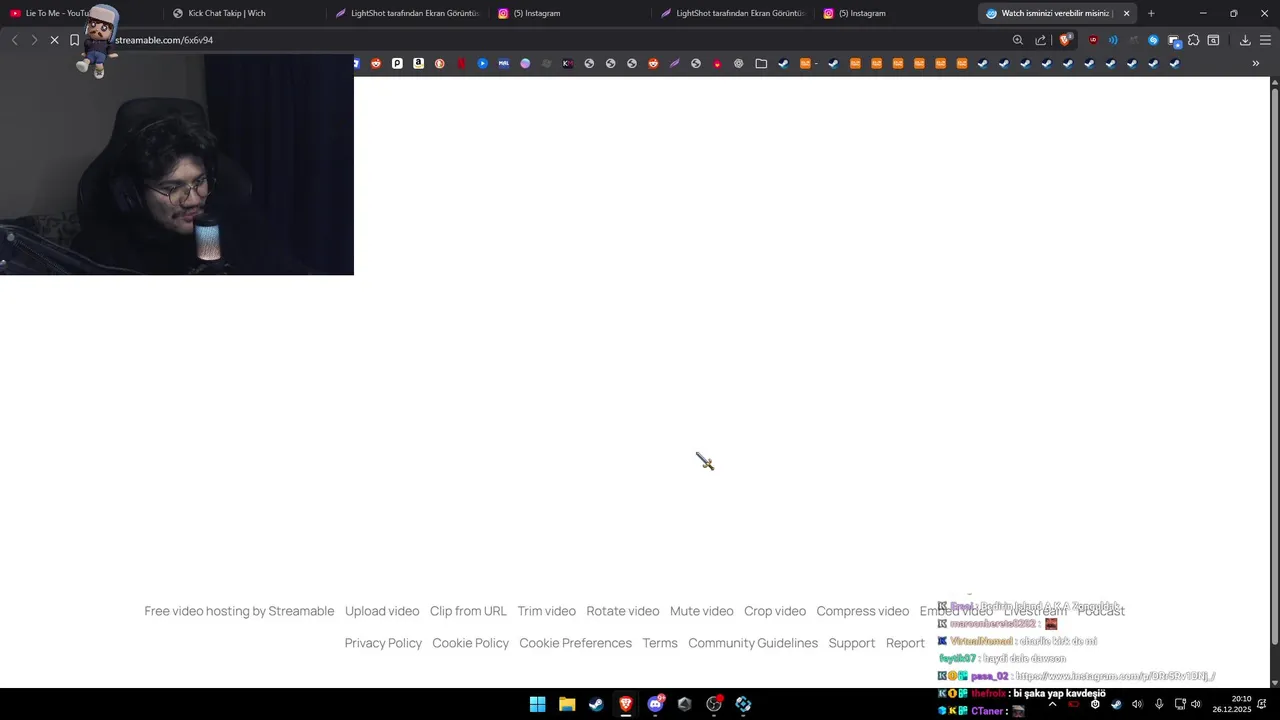Open Cookie Preferences link
Image resolution: width=1280 pixels, height=720 pixels.
click(x=575, y=643)
